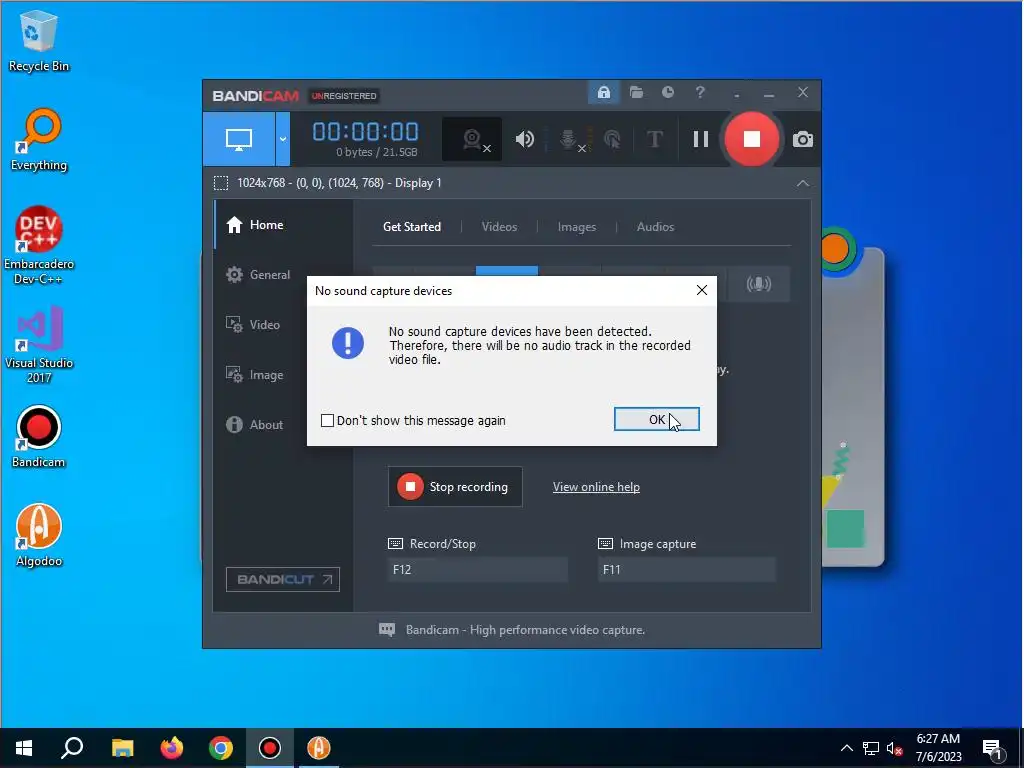Select the Bandicam desktop shortcut
Image resolution: width=1024 pixels, height=768 pixels.
(x=39, y=437)
